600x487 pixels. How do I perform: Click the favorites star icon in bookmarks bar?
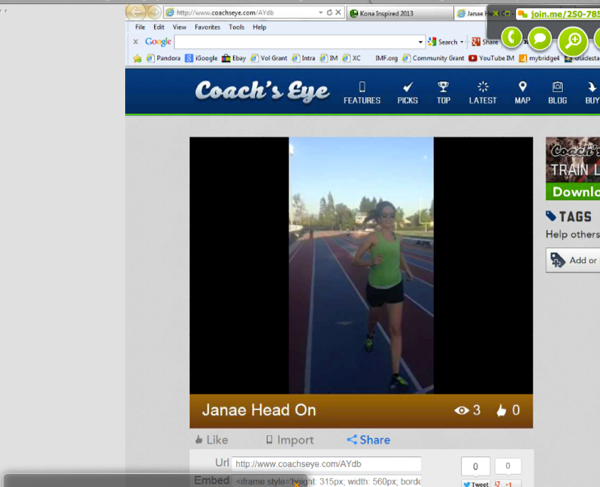137,58
